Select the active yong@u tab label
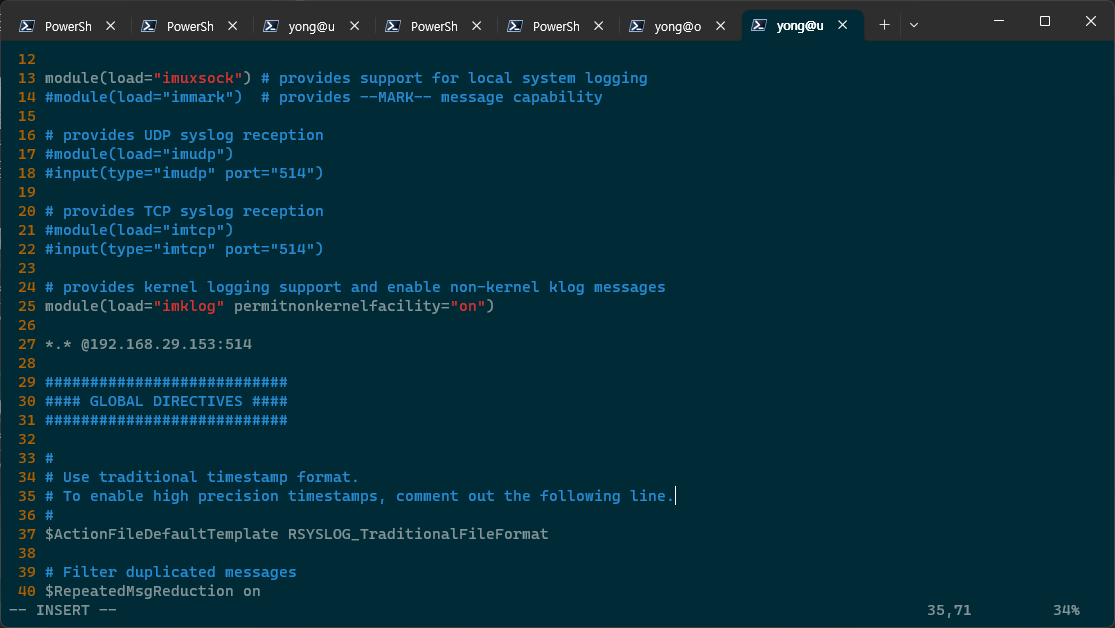Viewport: 1115px width, 628px height. coord(800,26)
